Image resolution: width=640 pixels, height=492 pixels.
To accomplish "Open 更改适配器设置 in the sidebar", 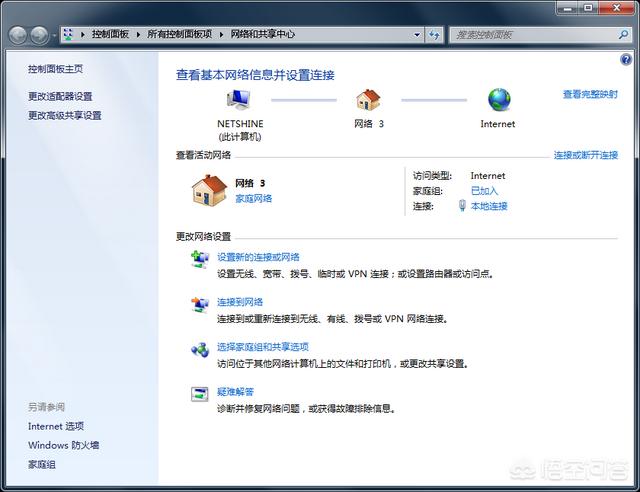I will tap(60, 97).
